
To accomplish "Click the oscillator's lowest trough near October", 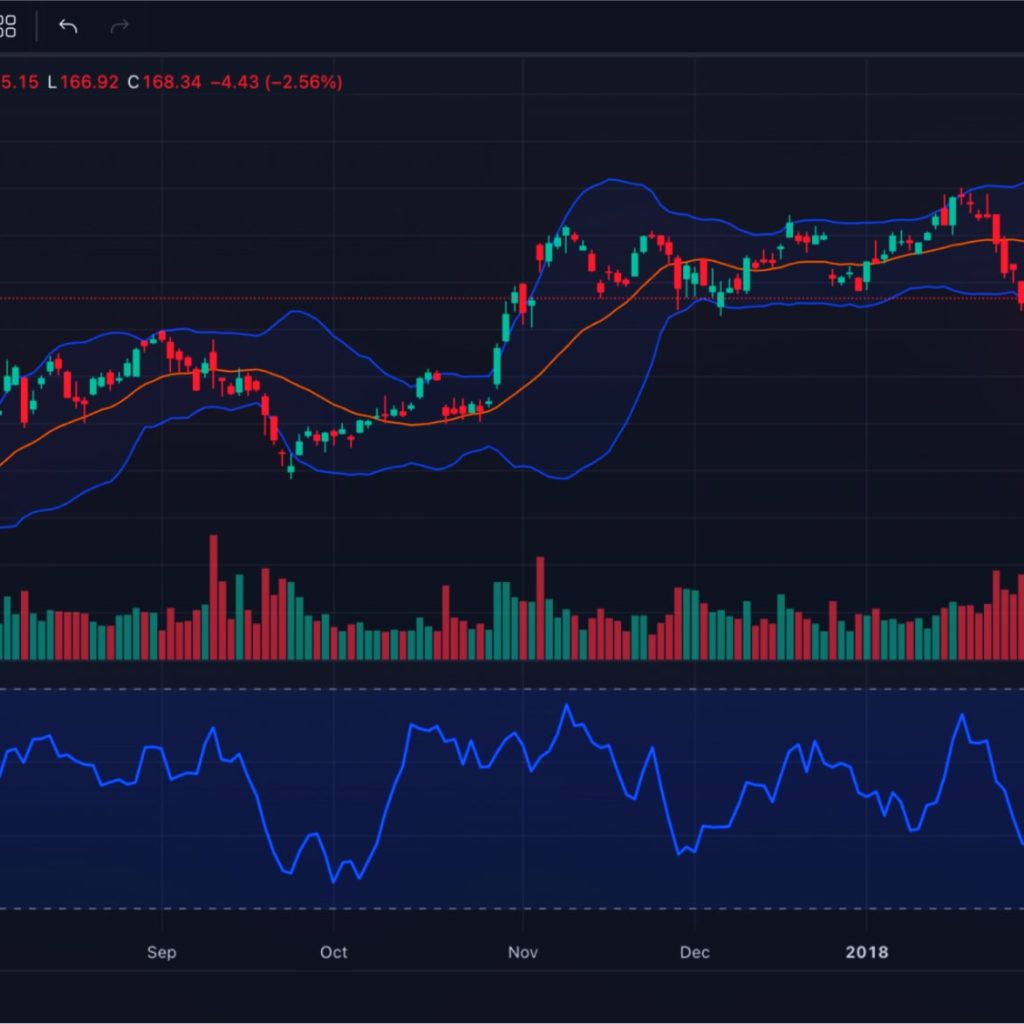I will click(334, 881).
